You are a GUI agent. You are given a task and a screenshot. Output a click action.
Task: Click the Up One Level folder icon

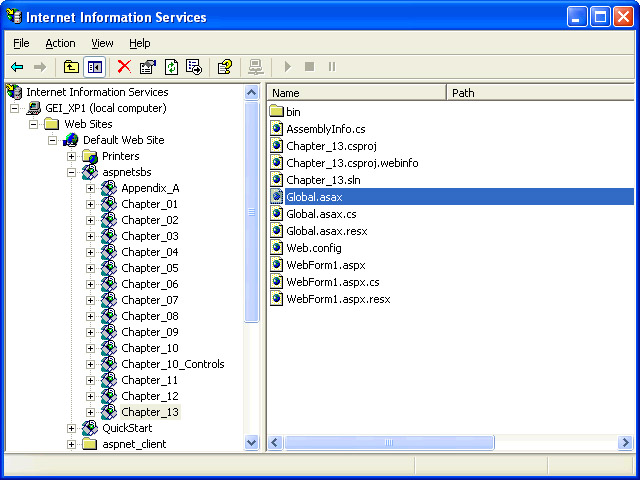coord(71,67)
